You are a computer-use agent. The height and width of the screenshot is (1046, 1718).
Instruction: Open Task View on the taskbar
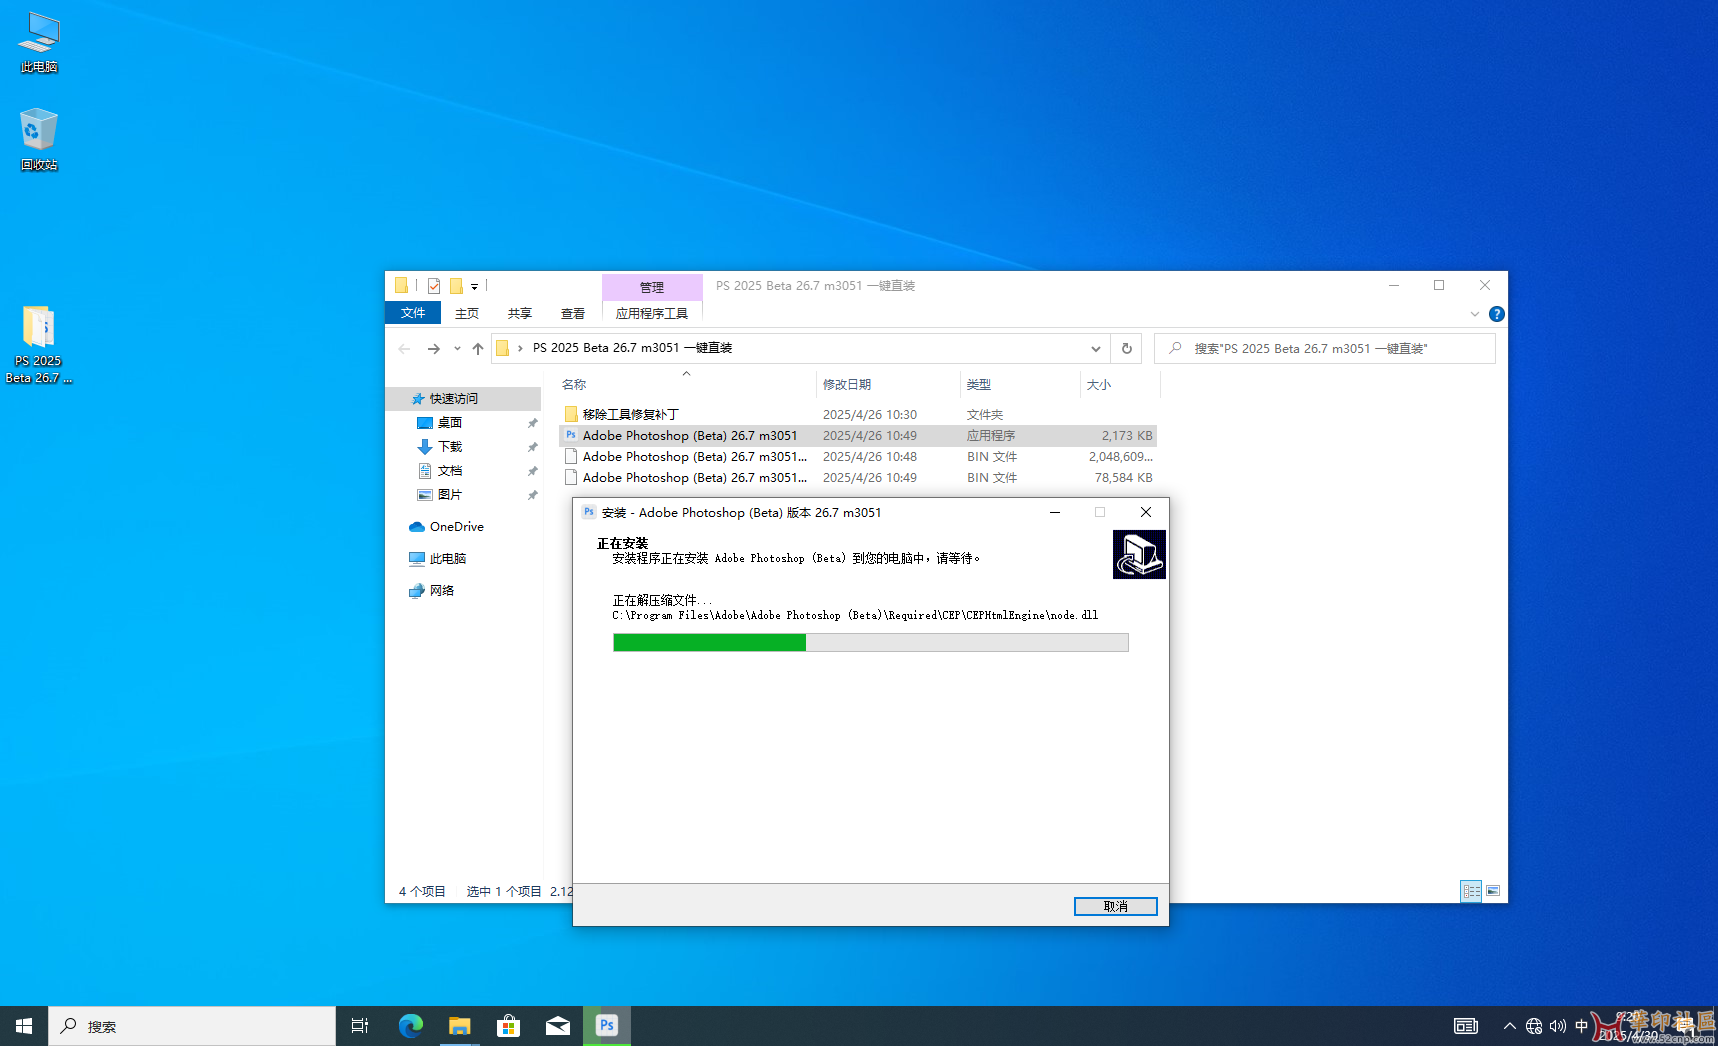[360, 1026]
